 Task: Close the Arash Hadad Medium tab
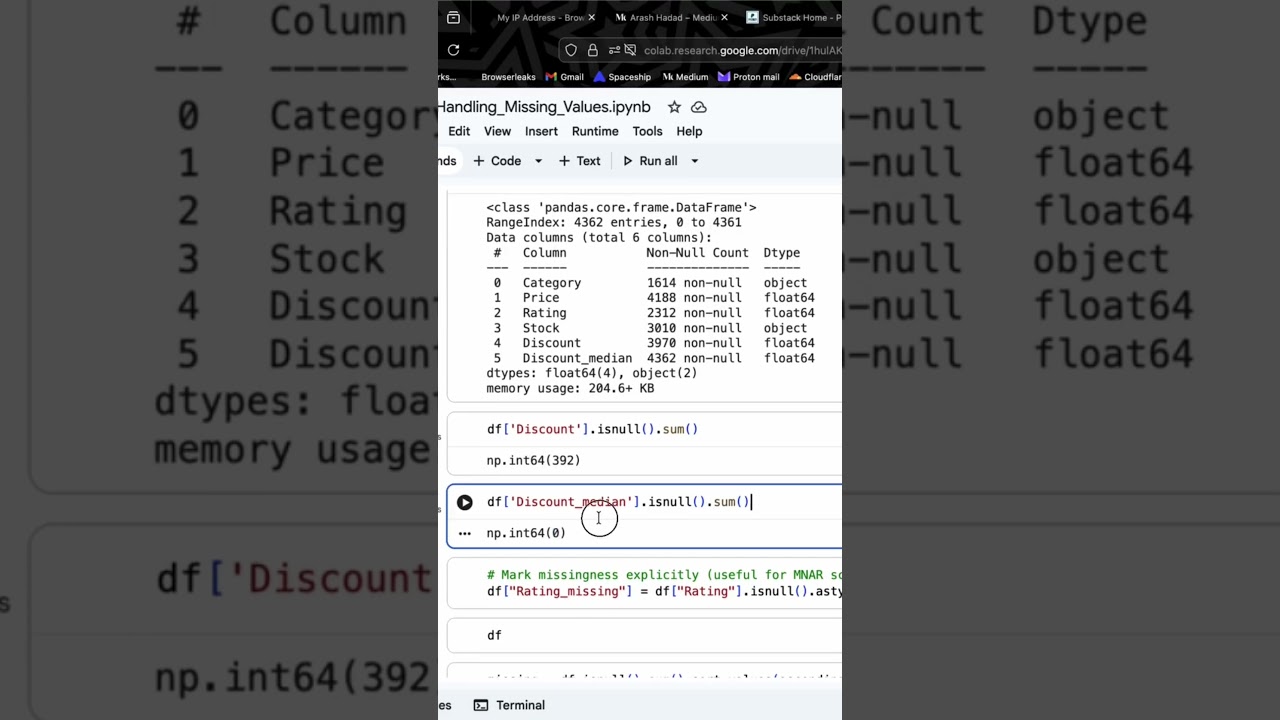pyautogui.click(x=724, y=18)
